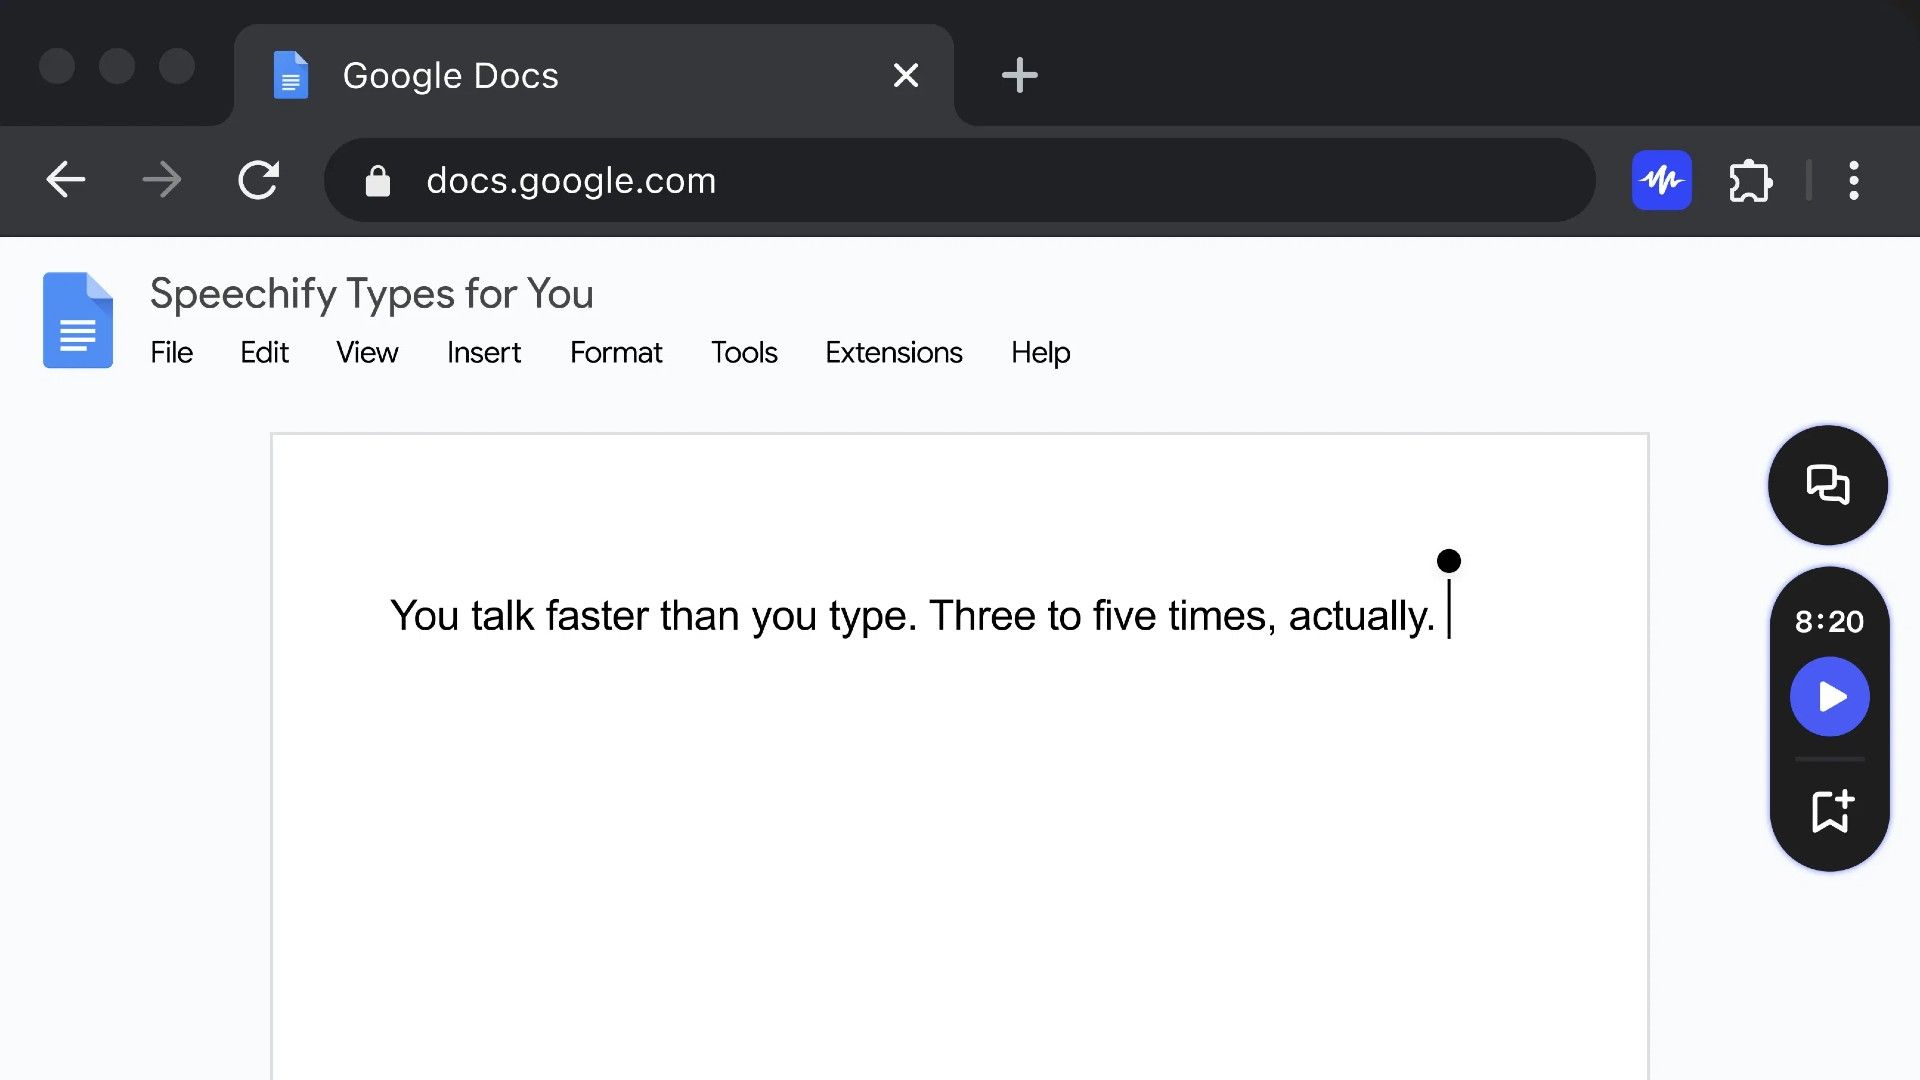Reload the current page
This screenshot has width=1920, height=1080.
pos(258,180)
